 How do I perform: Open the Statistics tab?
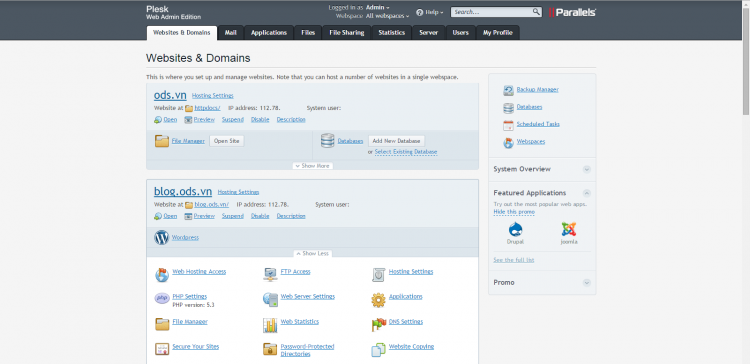(392, 33)
